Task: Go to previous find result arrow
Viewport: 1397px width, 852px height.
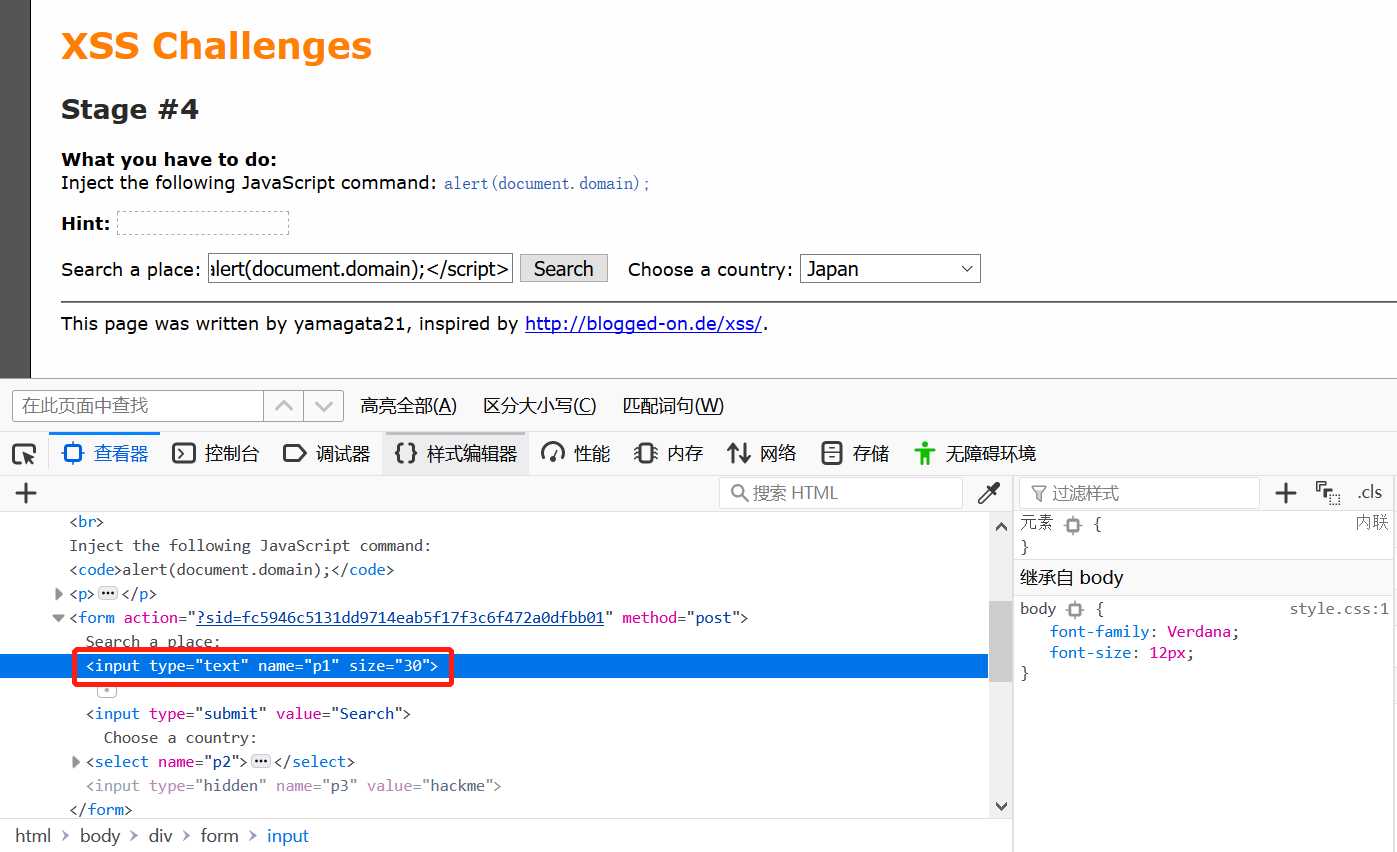Action: click(x=284, y=405)
